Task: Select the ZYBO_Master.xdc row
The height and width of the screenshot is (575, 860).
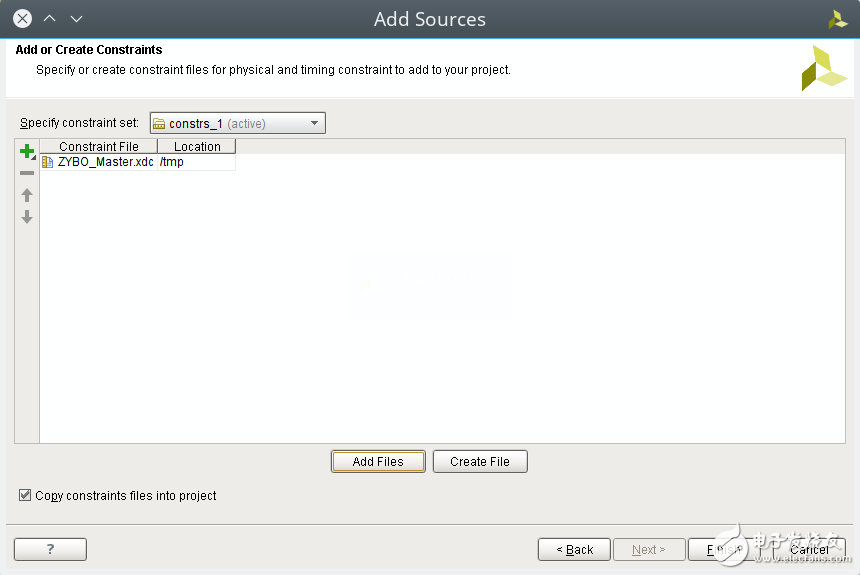Action: pos(106,162)
